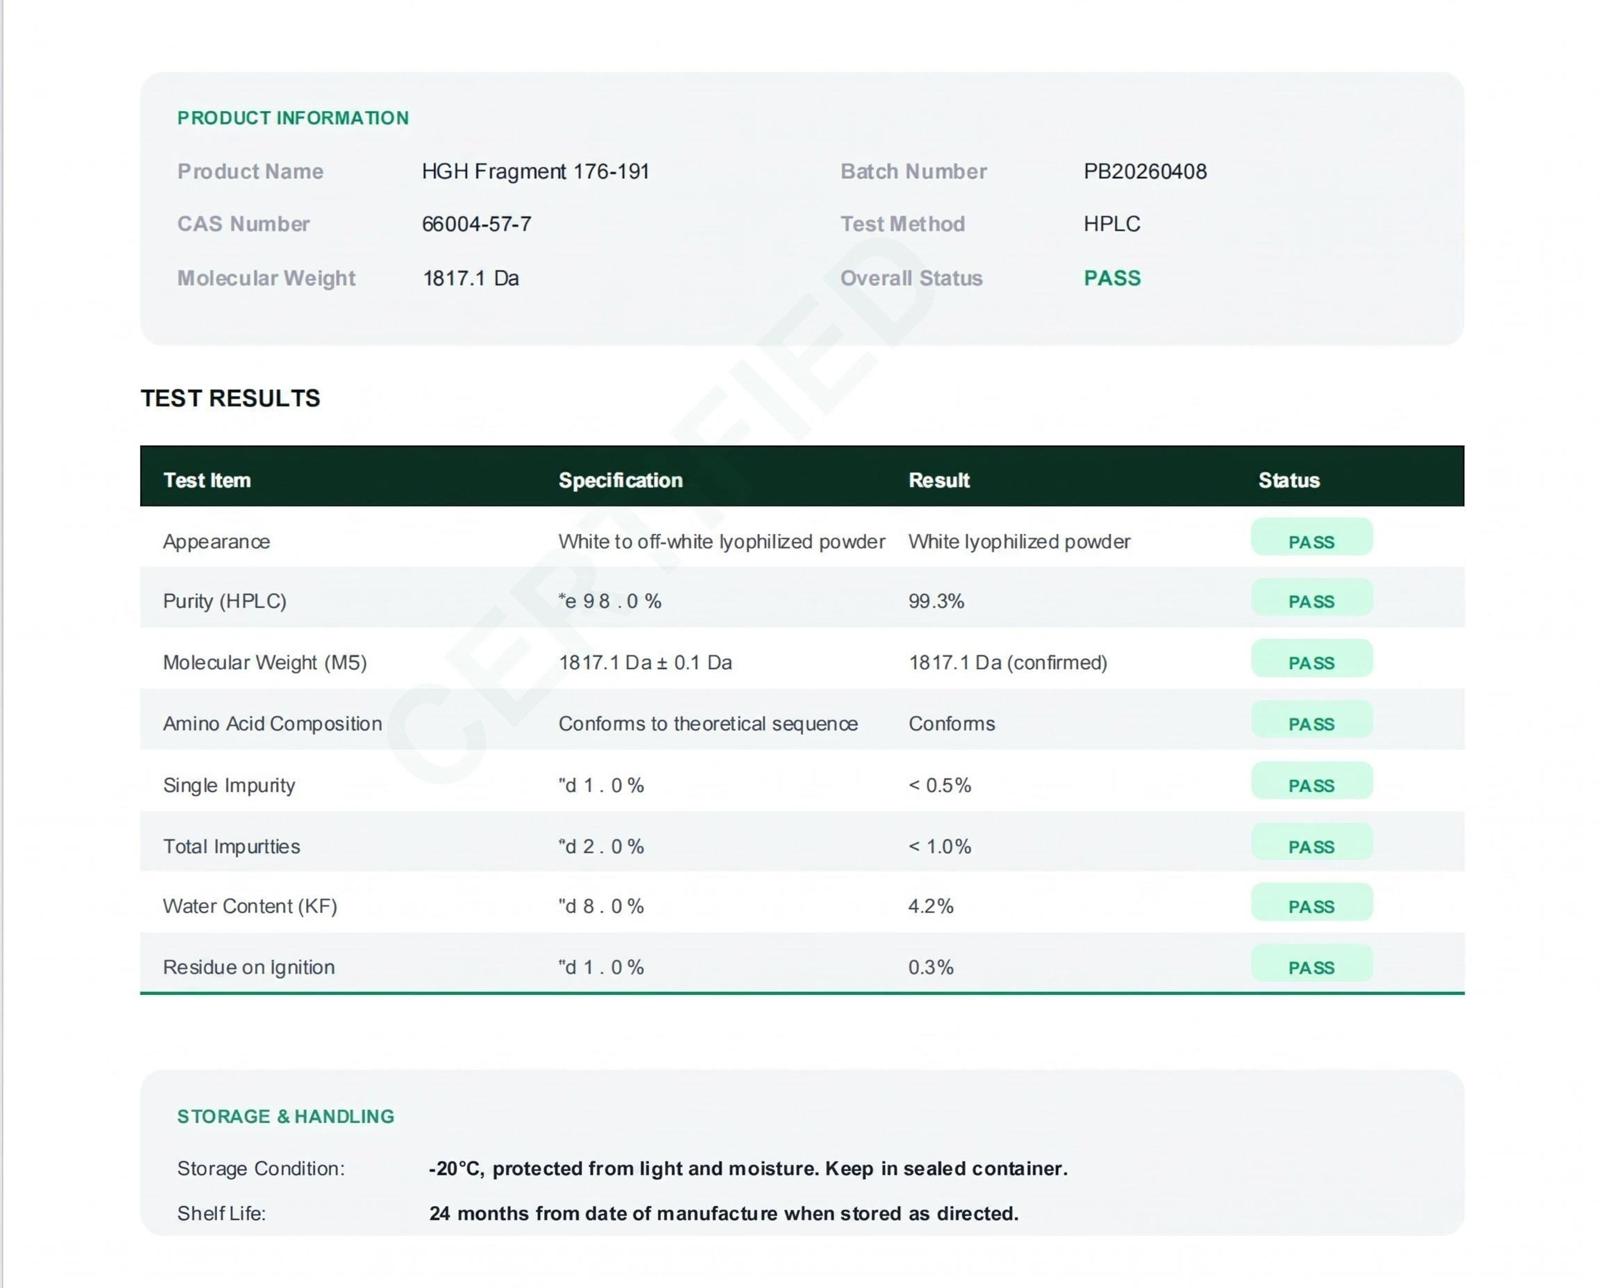This screenshot has height=1288, width=1600.
Task: Click the Test Method value "HPLC"
Action: [1112, 224]
